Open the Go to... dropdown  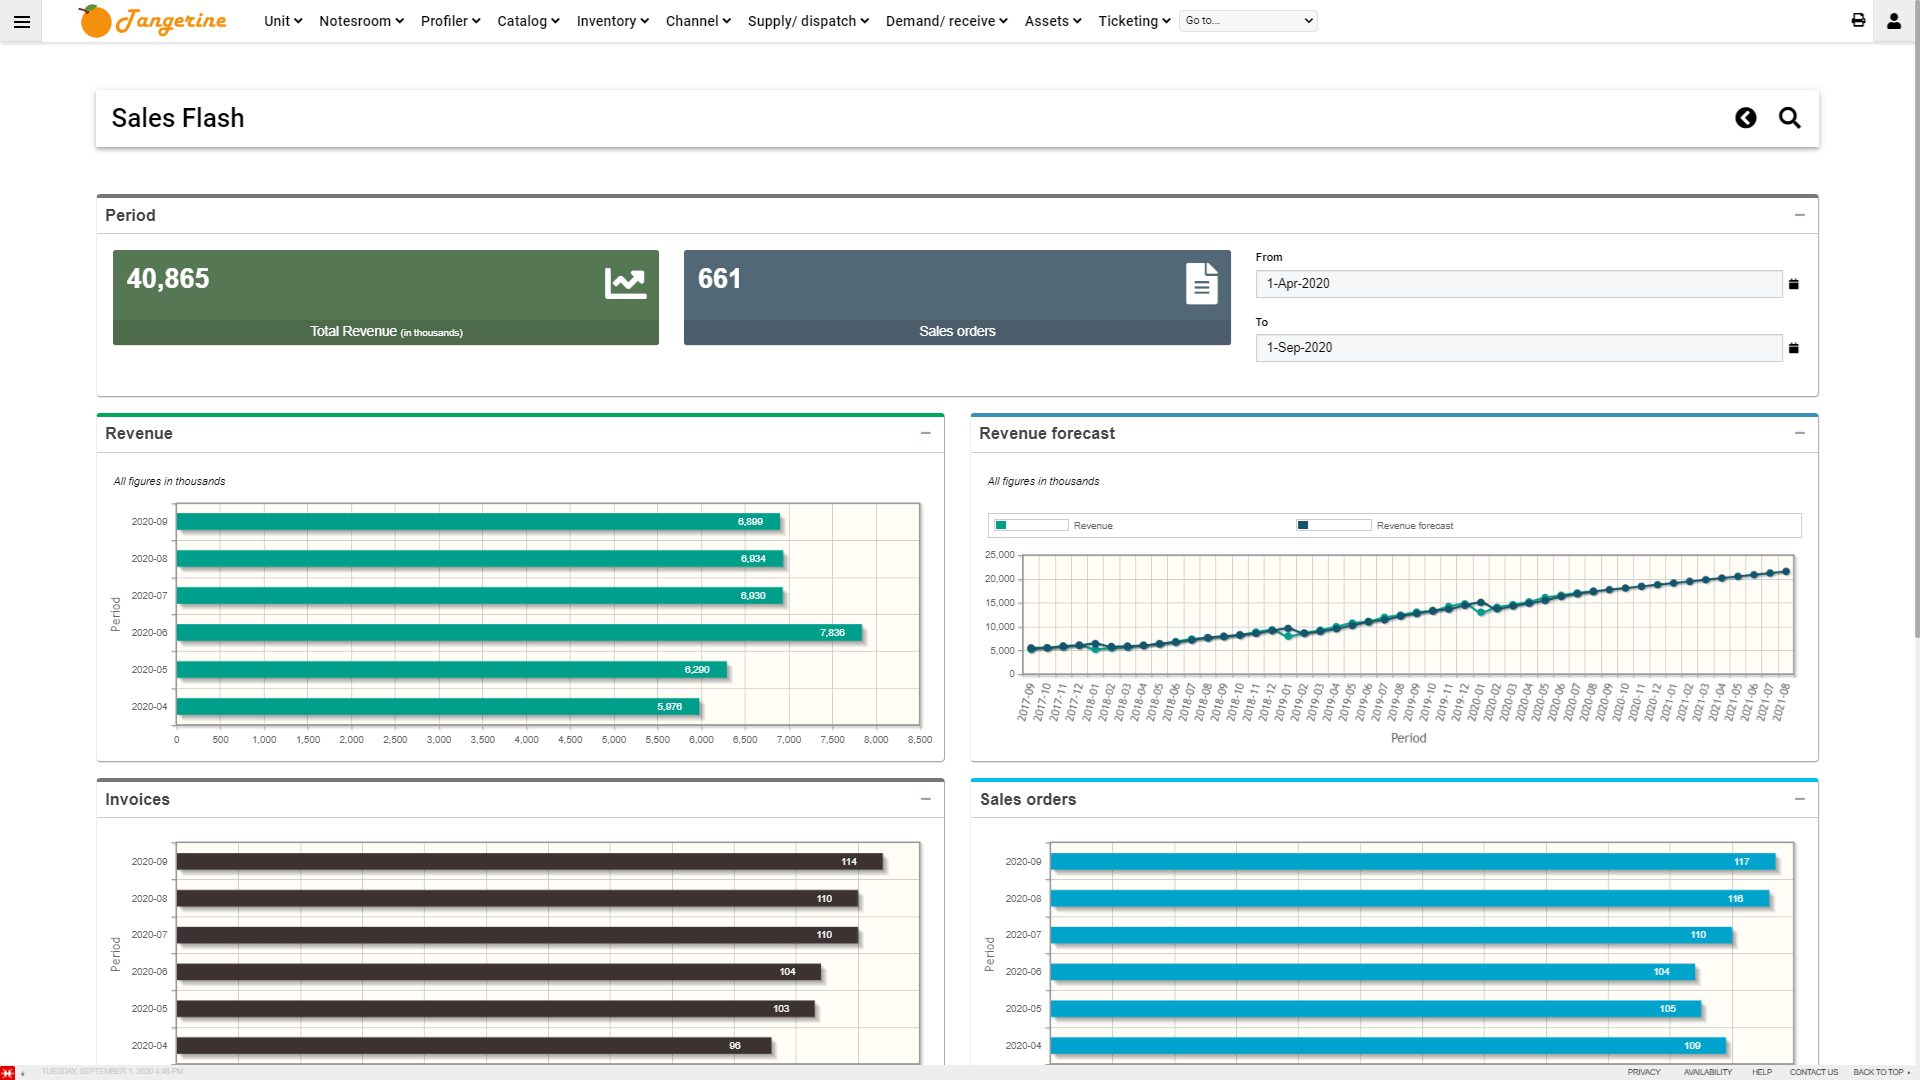pos(1249,21)
